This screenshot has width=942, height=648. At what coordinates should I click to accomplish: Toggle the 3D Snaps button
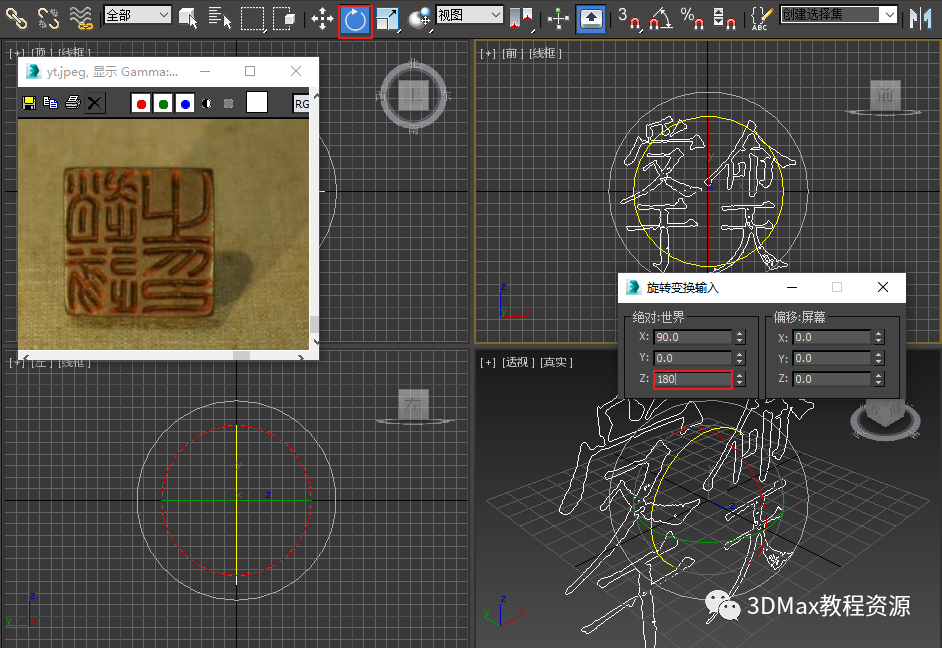[628, 19]
